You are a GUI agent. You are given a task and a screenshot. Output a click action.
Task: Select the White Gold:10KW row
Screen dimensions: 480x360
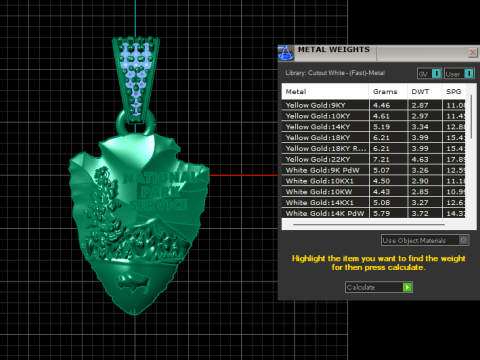pyautogui.click(x=373, y=192)
